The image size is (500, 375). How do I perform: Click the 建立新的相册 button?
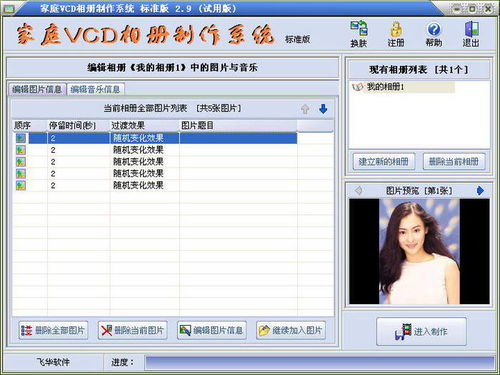click(x=384, y=162)
